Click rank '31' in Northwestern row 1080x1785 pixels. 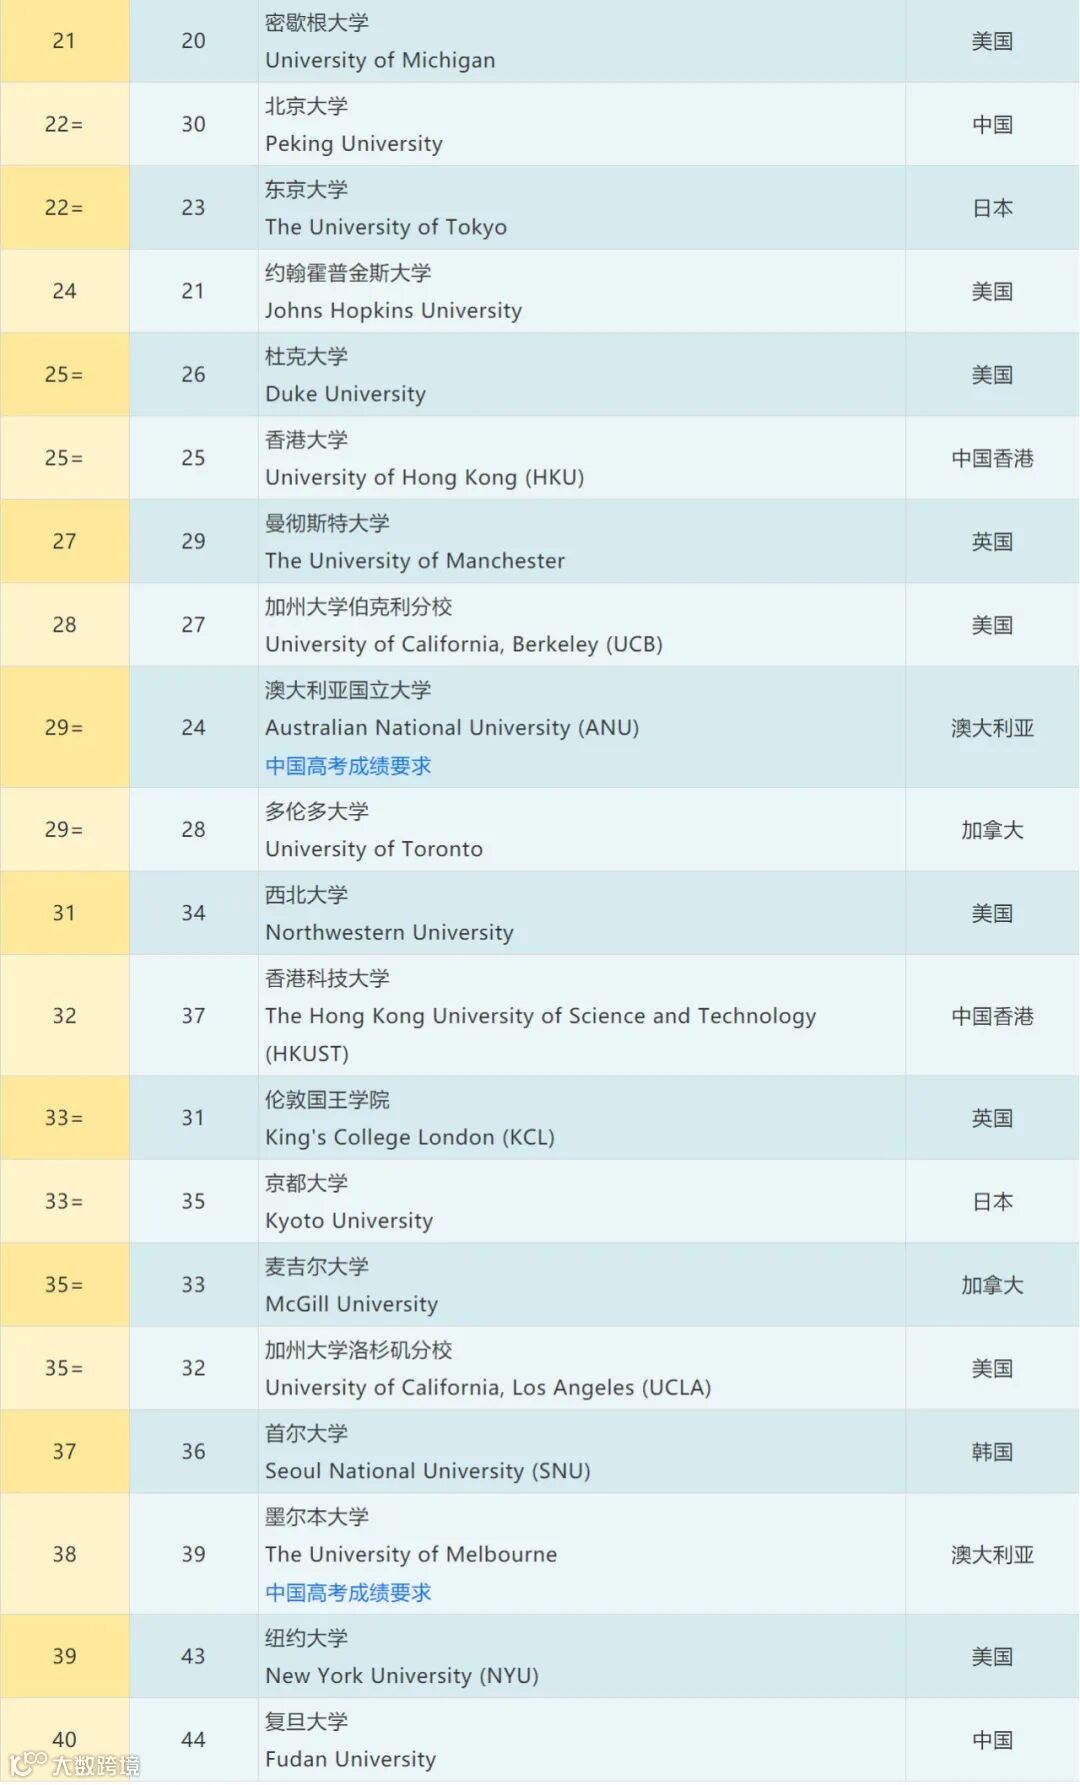(x=64, y=913)
